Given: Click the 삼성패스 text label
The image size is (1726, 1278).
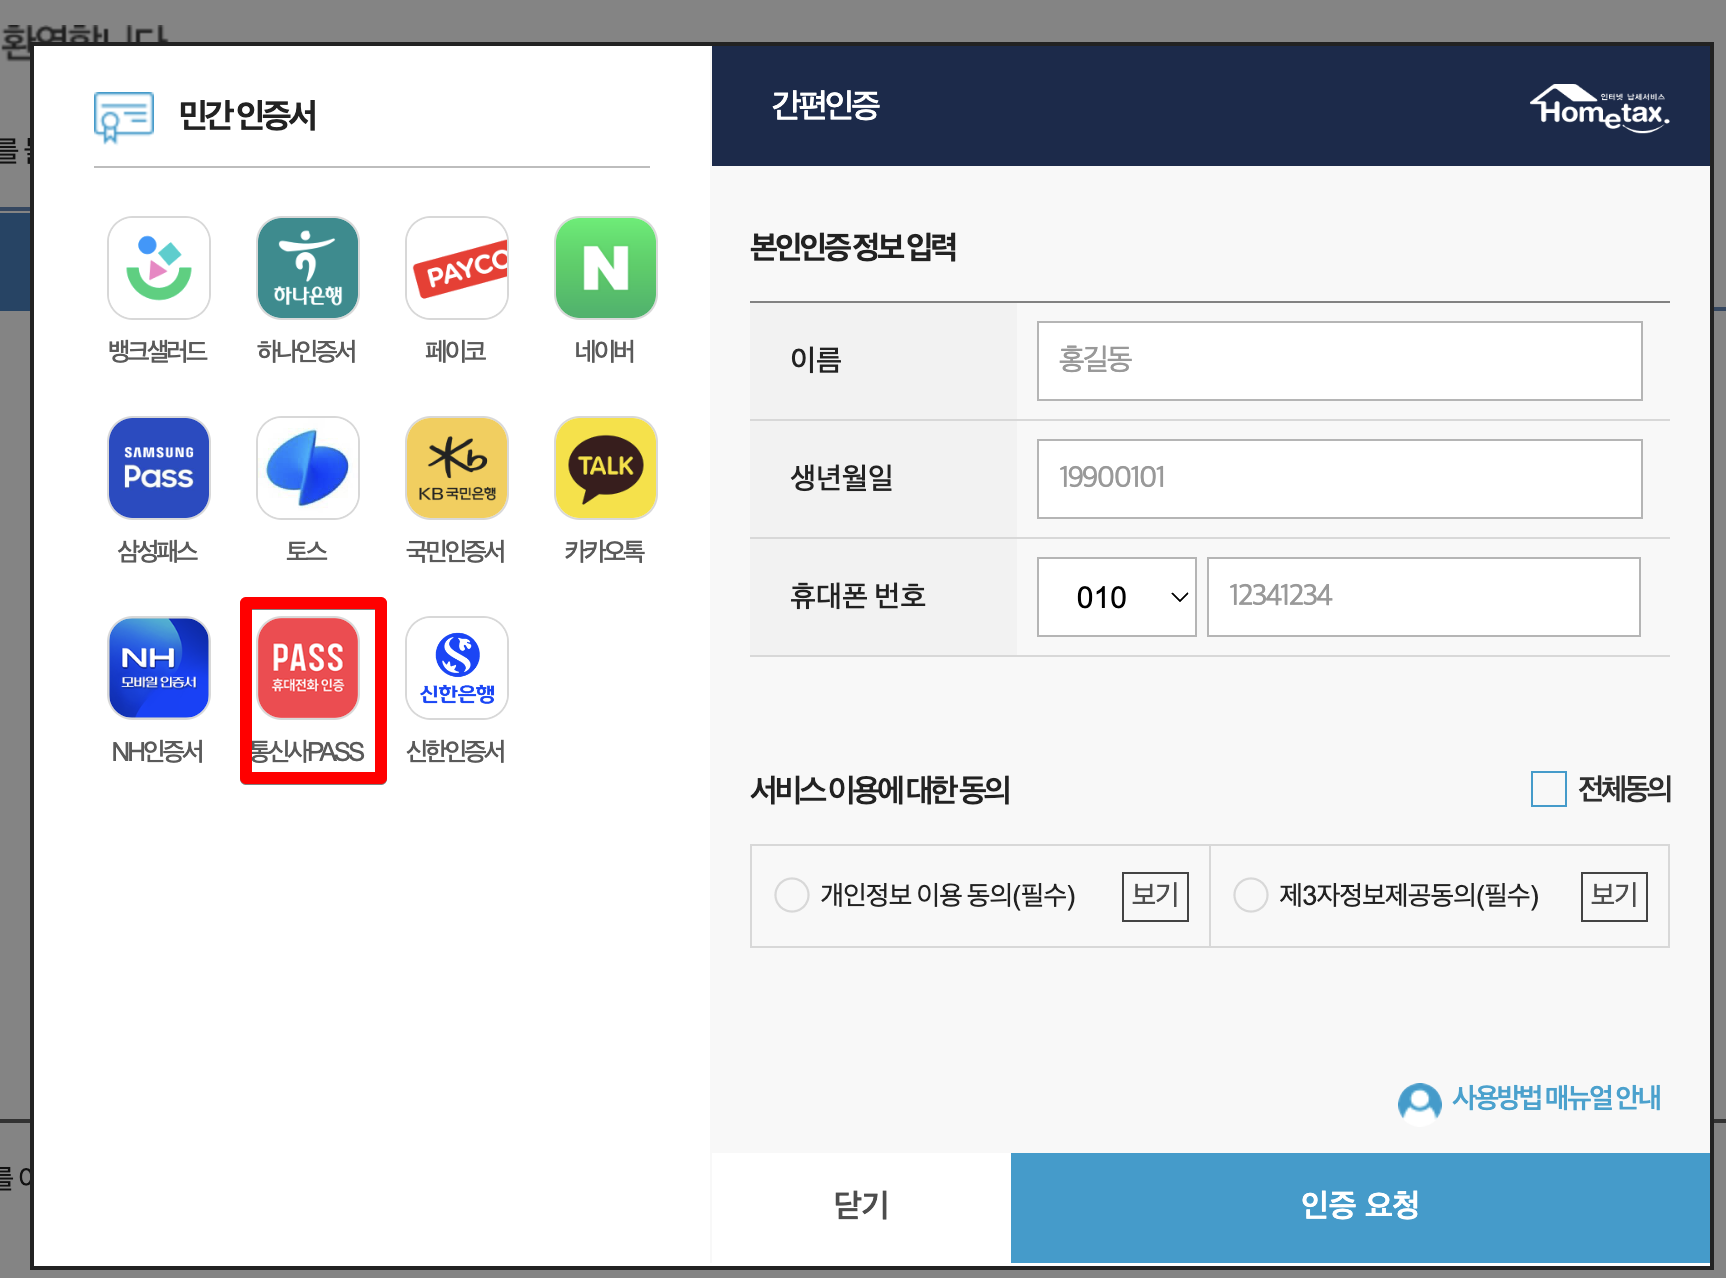Looking at the screenshot, I should coord(158,552).
